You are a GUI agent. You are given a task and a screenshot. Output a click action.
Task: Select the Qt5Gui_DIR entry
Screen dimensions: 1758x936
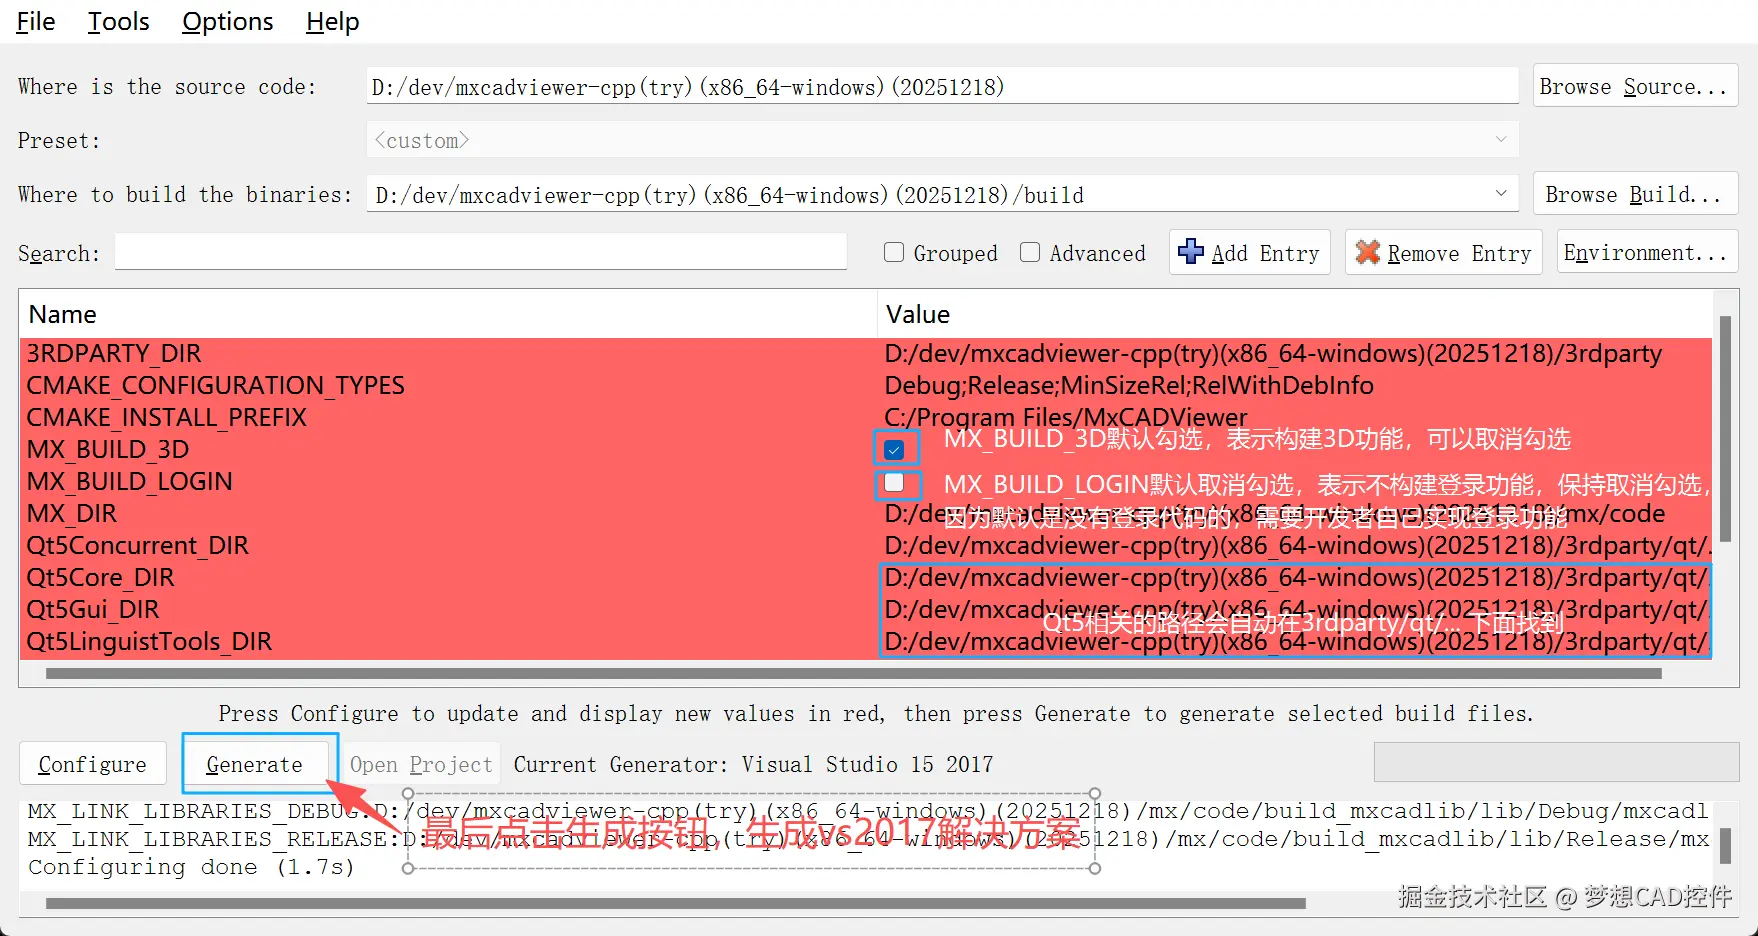(x=93, y=609)
